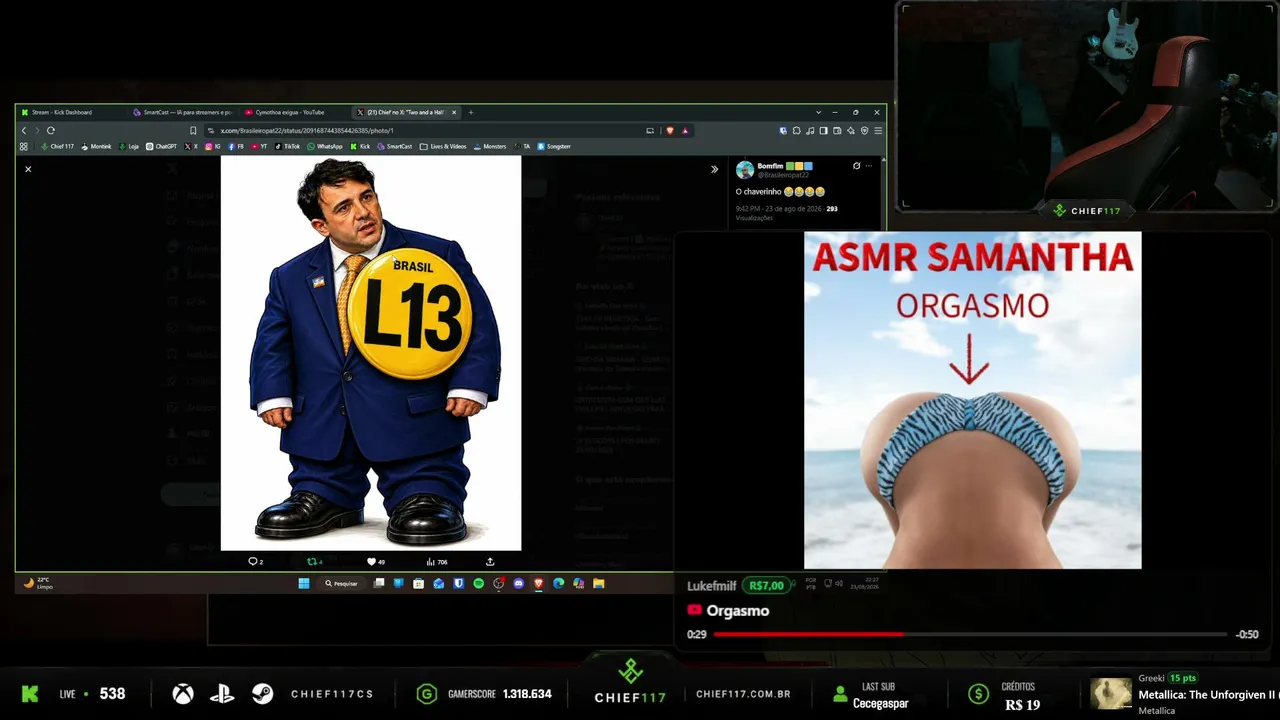This screenshot has height=720, width=1280.
Task: Open the TA bookmark
Action: [x=522, y=146]
